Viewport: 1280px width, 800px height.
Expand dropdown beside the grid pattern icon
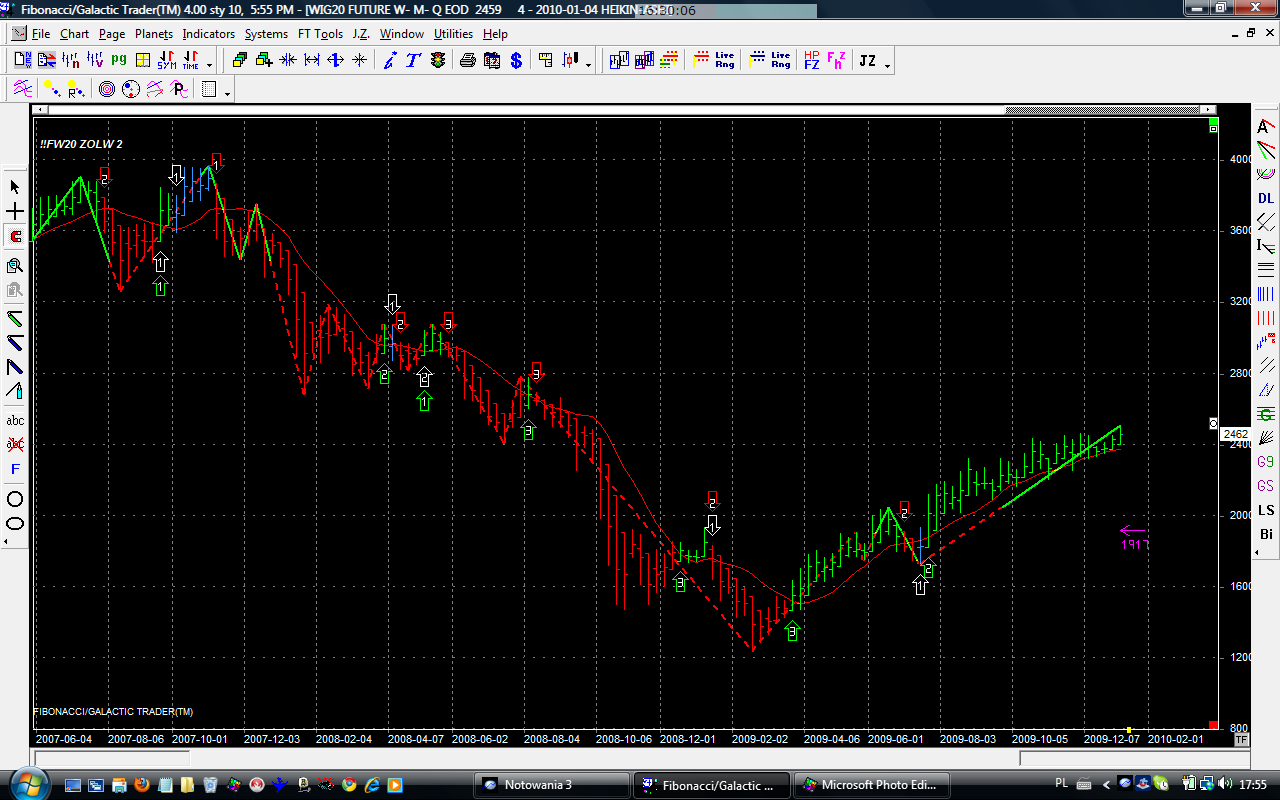pos(228,93)
